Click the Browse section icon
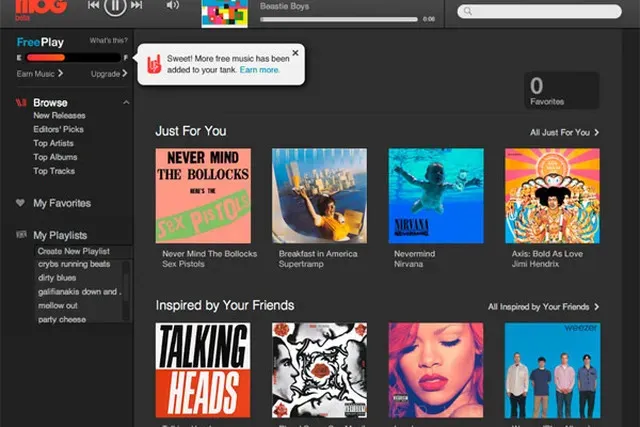 (x=20, y=103)
